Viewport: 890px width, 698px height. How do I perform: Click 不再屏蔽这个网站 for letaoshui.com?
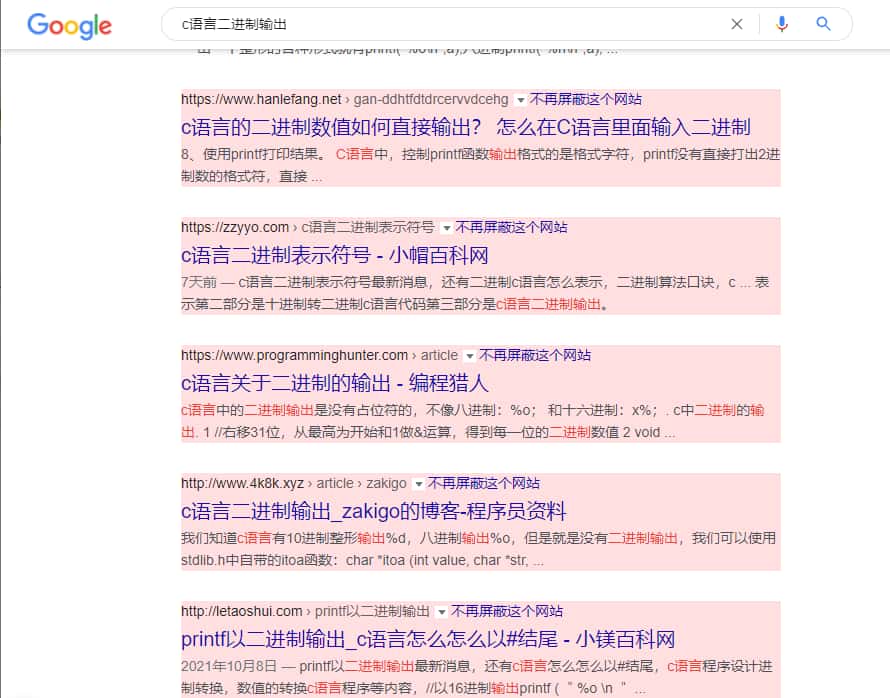click(507, 611)
